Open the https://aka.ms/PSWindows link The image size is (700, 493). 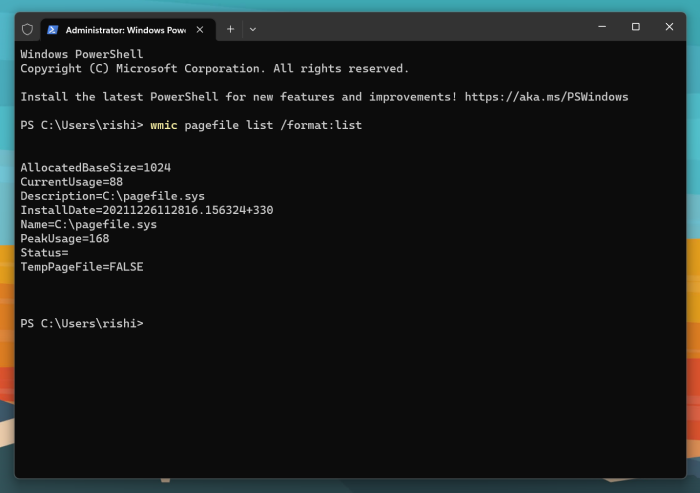point(546,97)
